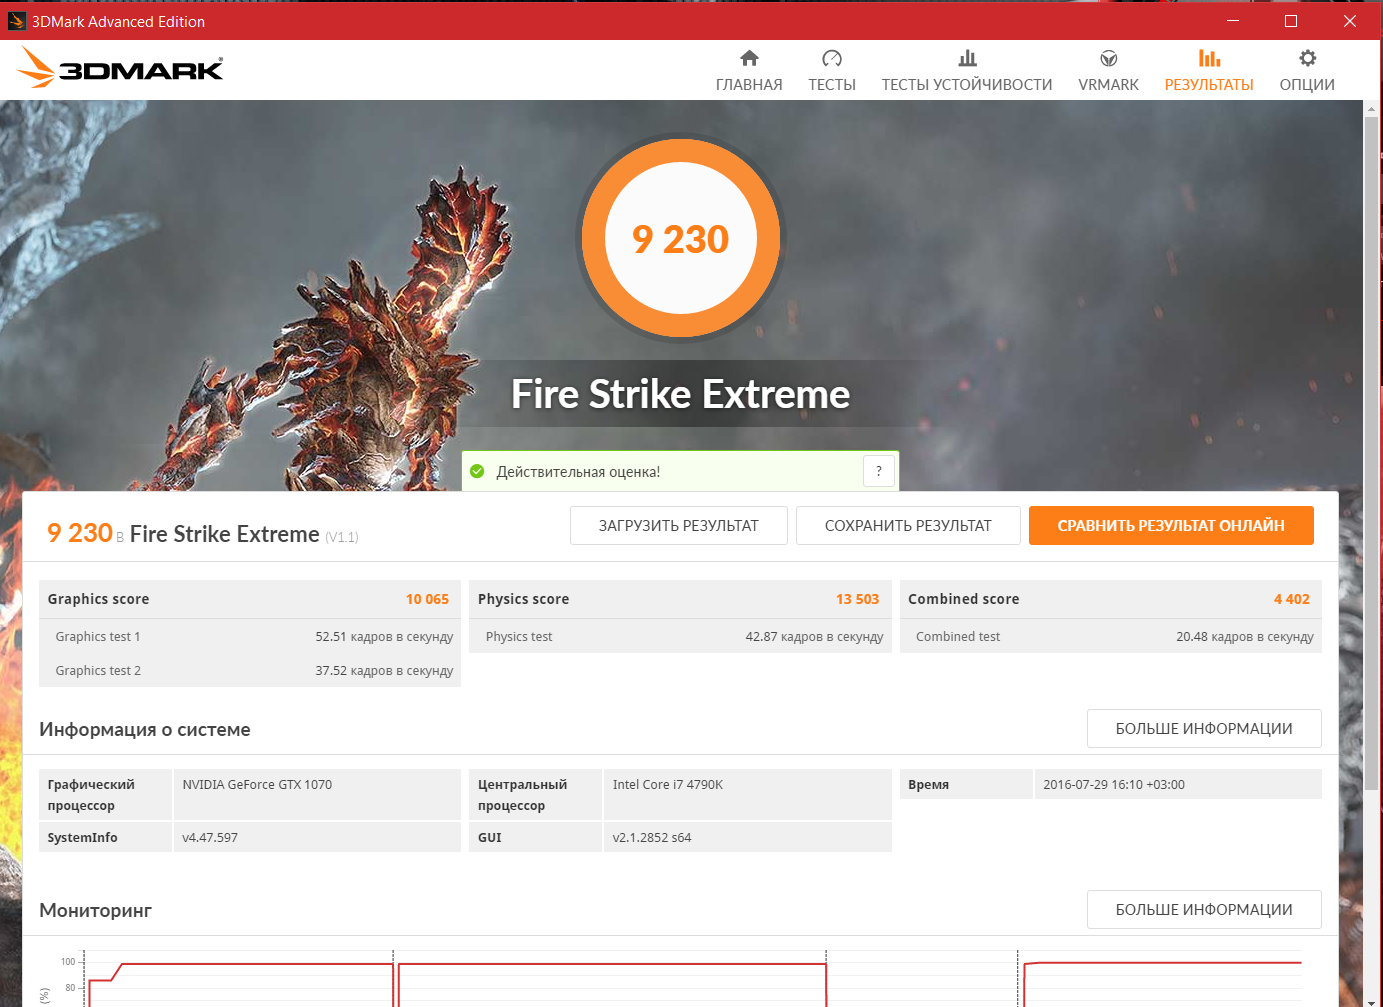Open the ОПЦИИ options tab

tap(1307, 71)
